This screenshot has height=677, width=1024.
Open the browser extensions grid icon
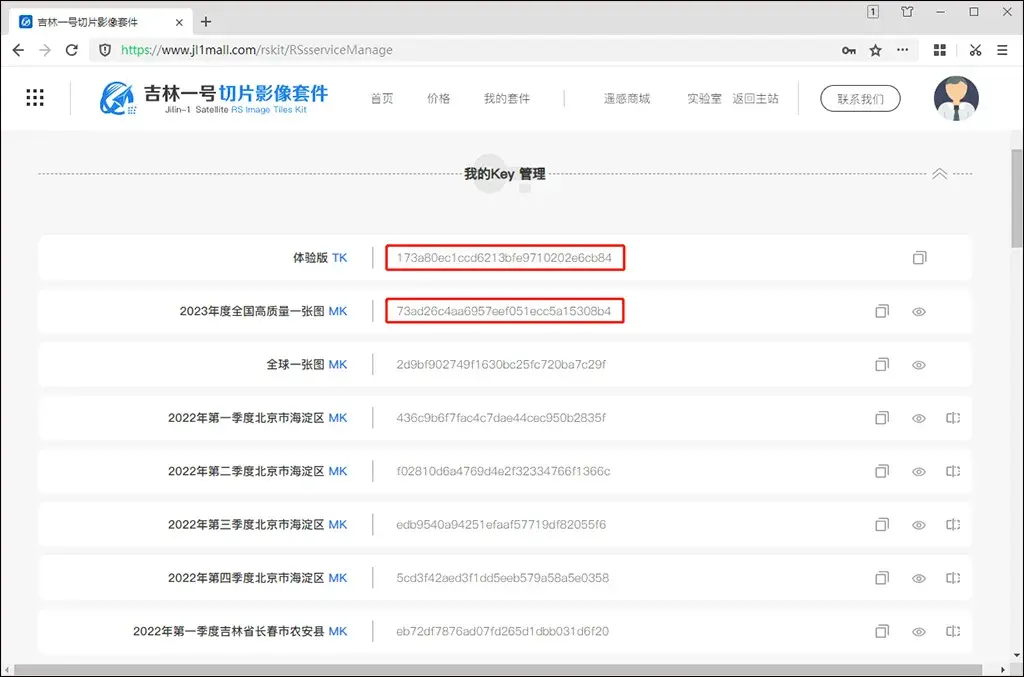point(940,50)
